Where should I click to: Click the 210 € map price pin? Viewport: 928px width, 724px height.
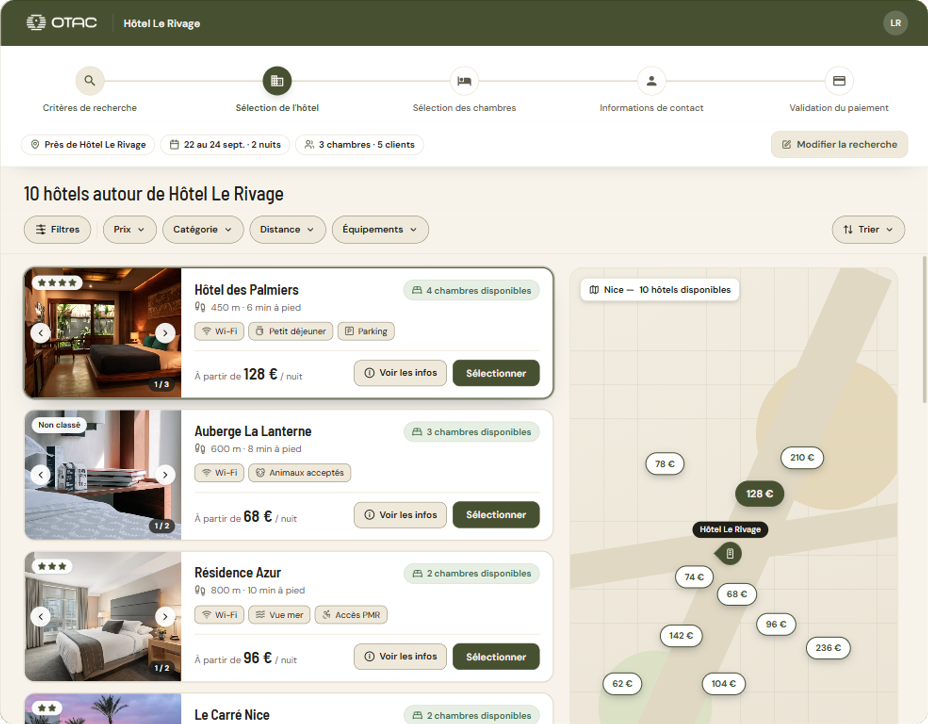click(x=802, y=458)
